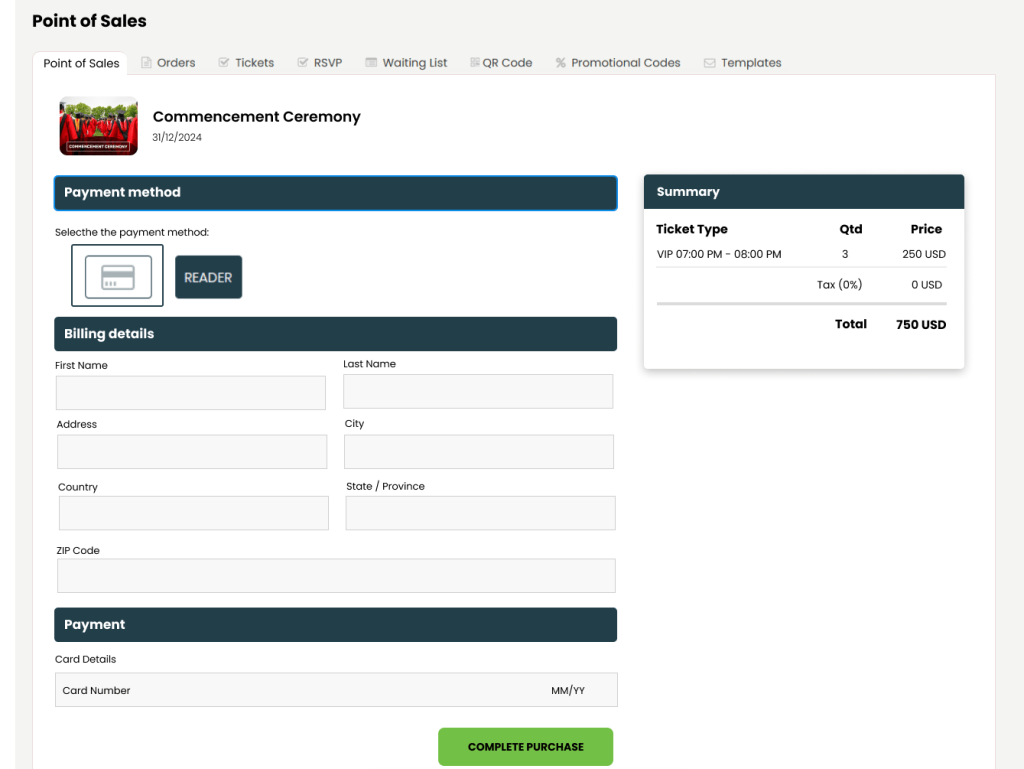The height and width of the screenshot is (769, 1024).
Task: Click the Commencement Ceremony event thumbnail
Action: click(x=98, y=125)
